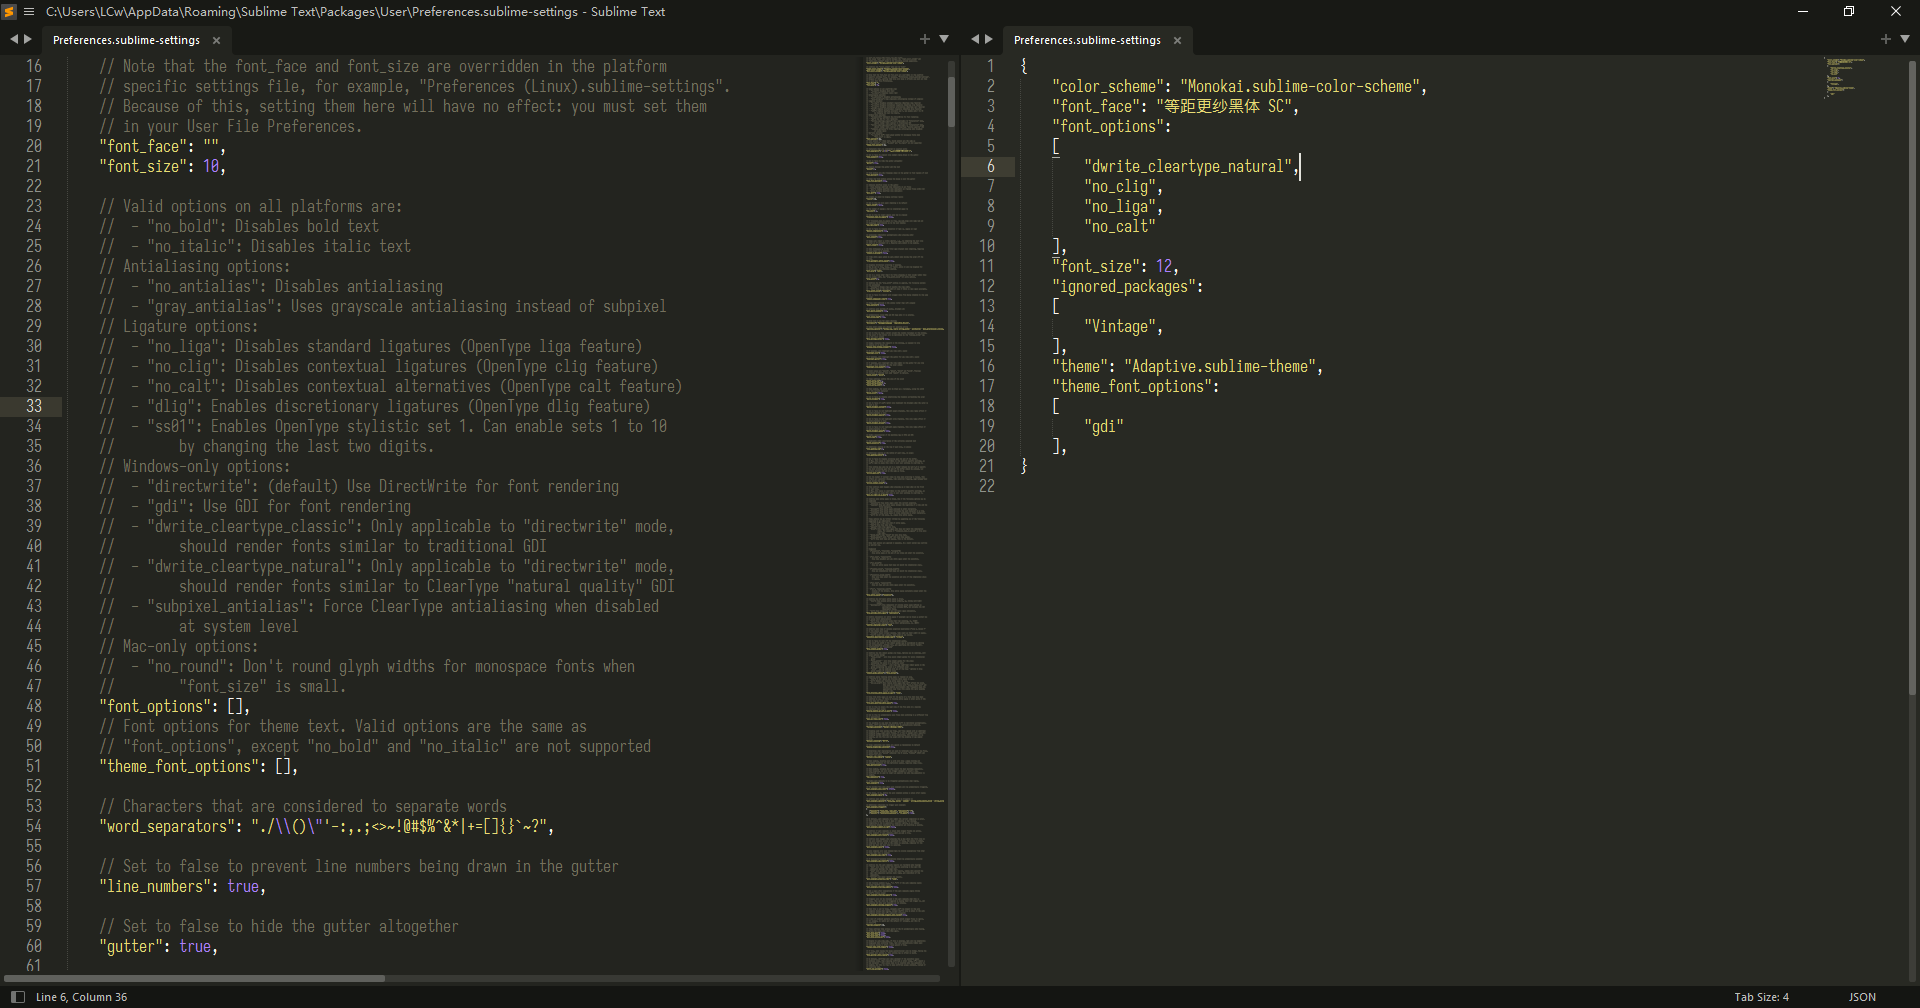
Task: Open the JSON syntax selector in the status bar
Action: (x=1862, y=996)
